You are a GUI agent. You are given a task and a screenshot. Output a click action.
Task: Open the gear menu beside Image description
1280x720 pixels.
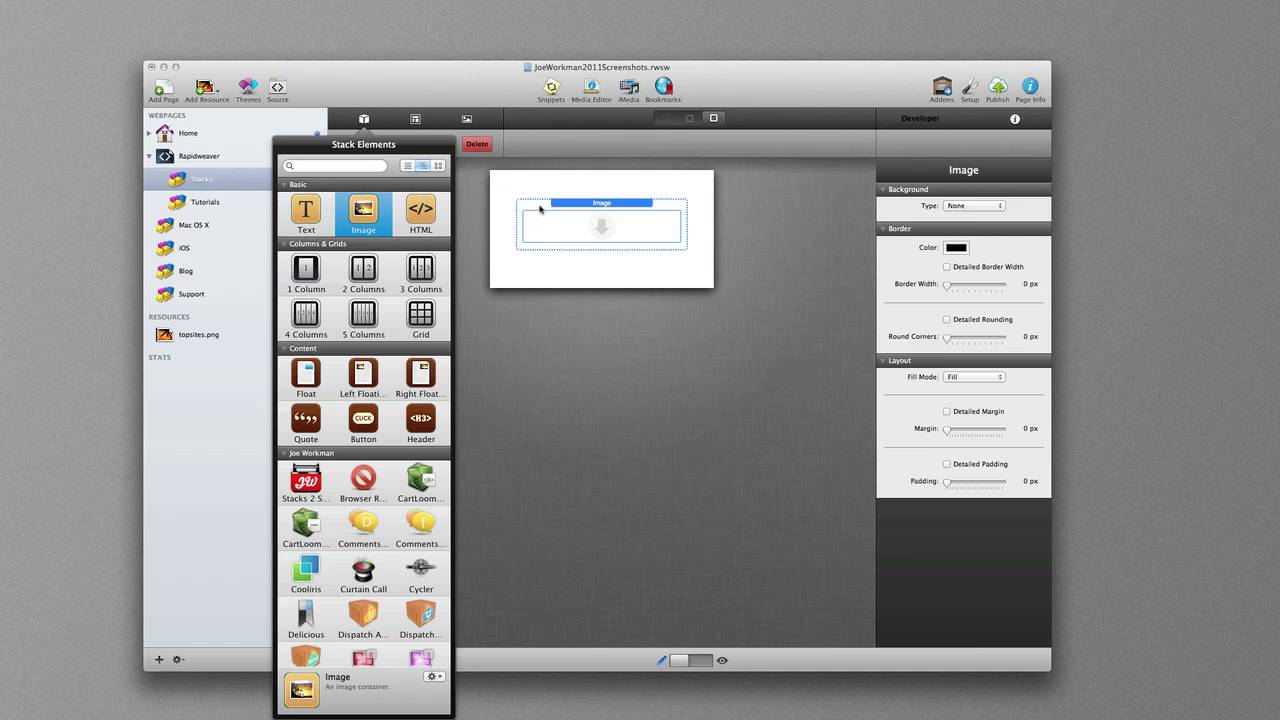pos(434,677)
